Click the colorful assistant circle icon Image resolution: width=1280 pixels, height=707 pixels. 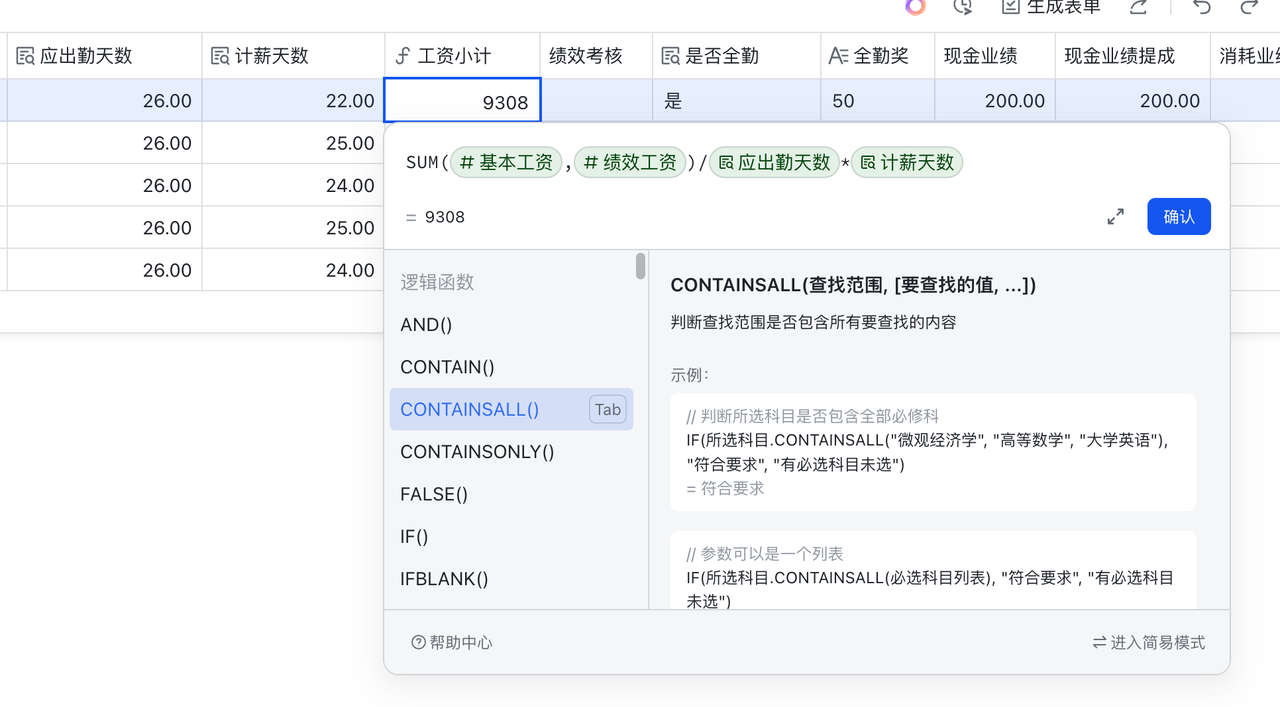916,8
